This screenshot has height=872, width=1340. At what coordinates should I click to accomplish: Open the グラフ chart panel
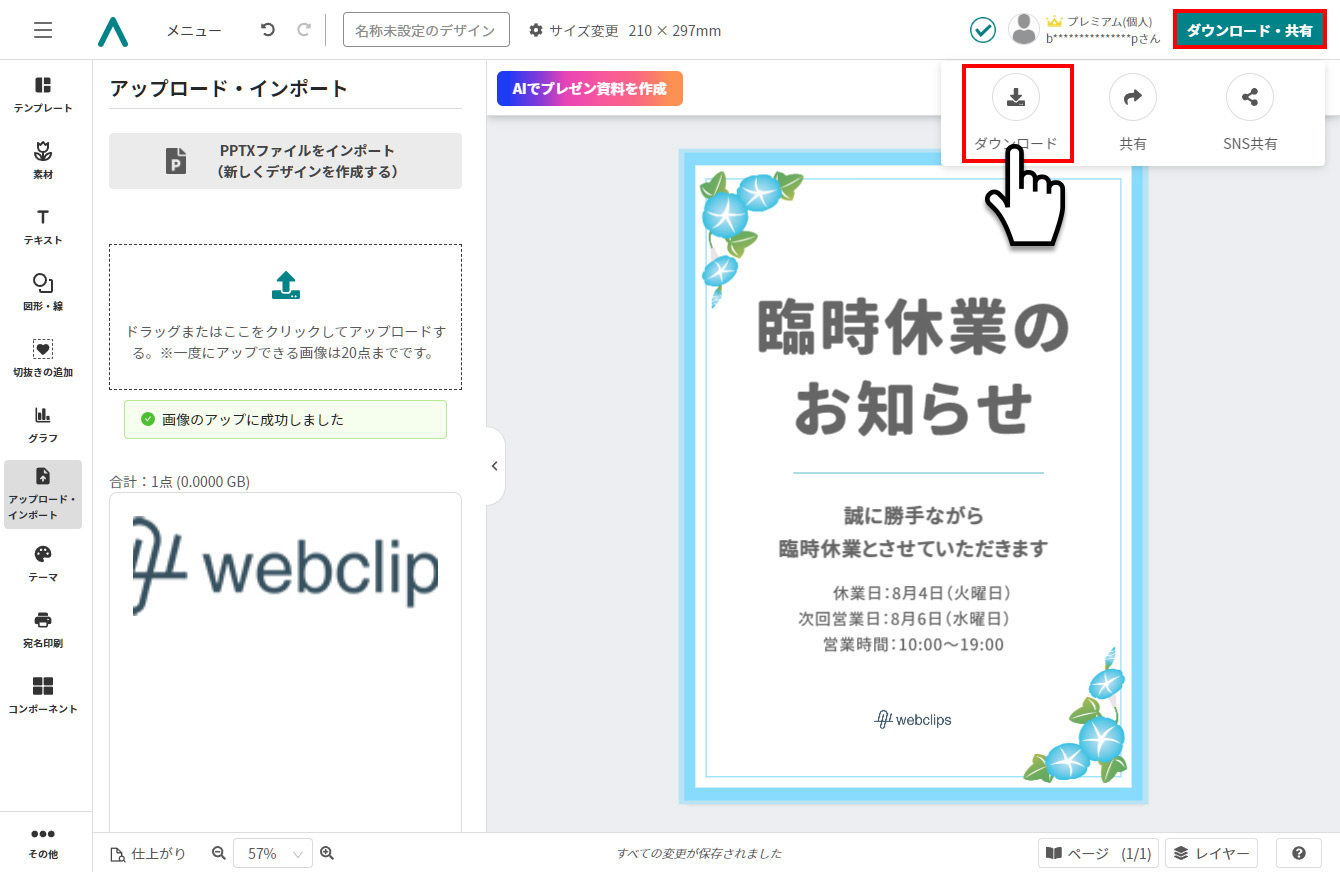click(43, 425)
